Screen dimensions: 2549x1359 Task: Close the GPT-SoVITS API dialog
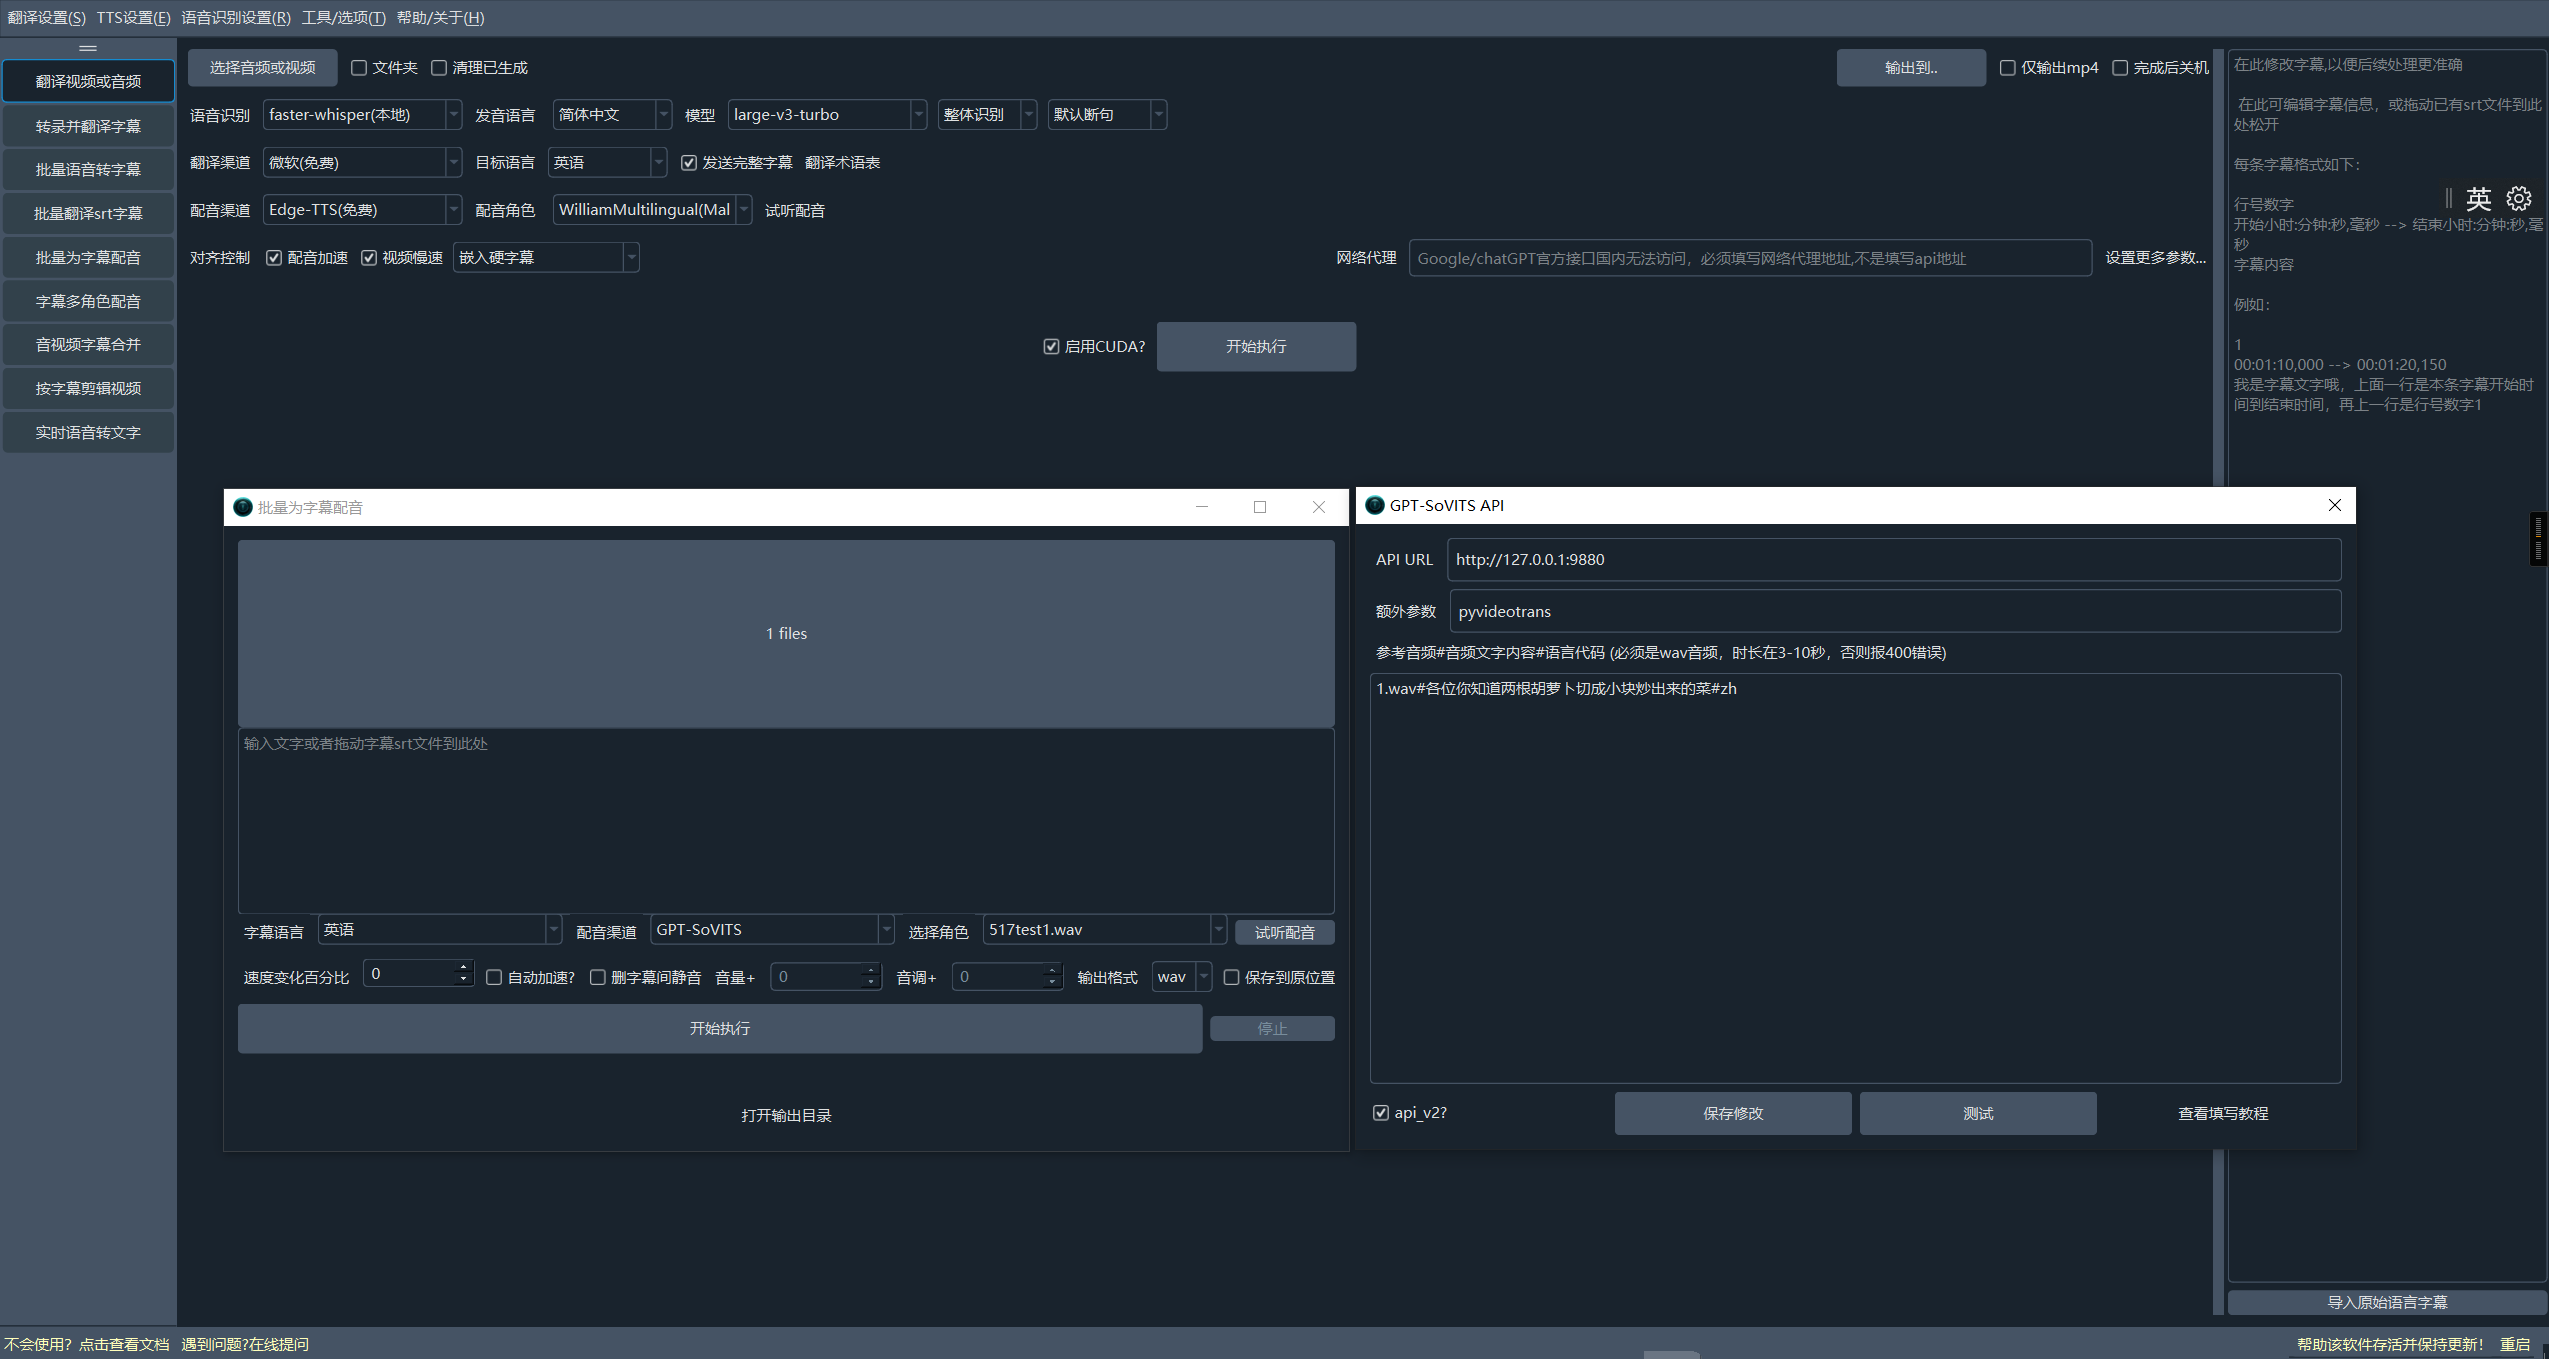[x=2334, y=505]
